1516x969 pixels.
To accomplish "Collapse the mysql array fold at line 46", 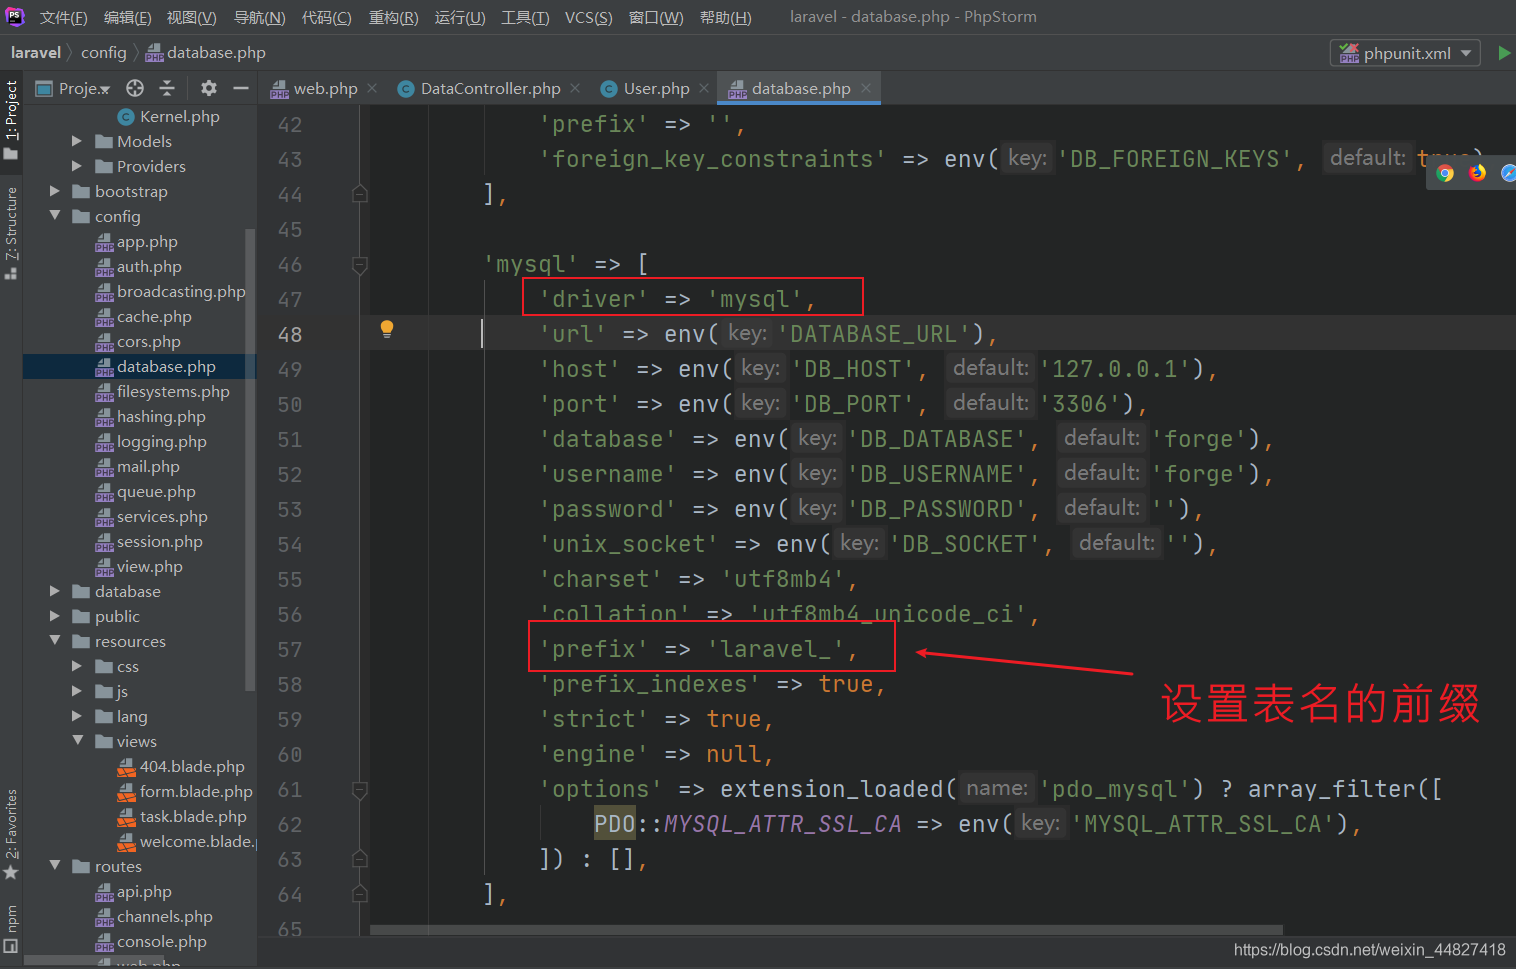I will coord(360,265).
